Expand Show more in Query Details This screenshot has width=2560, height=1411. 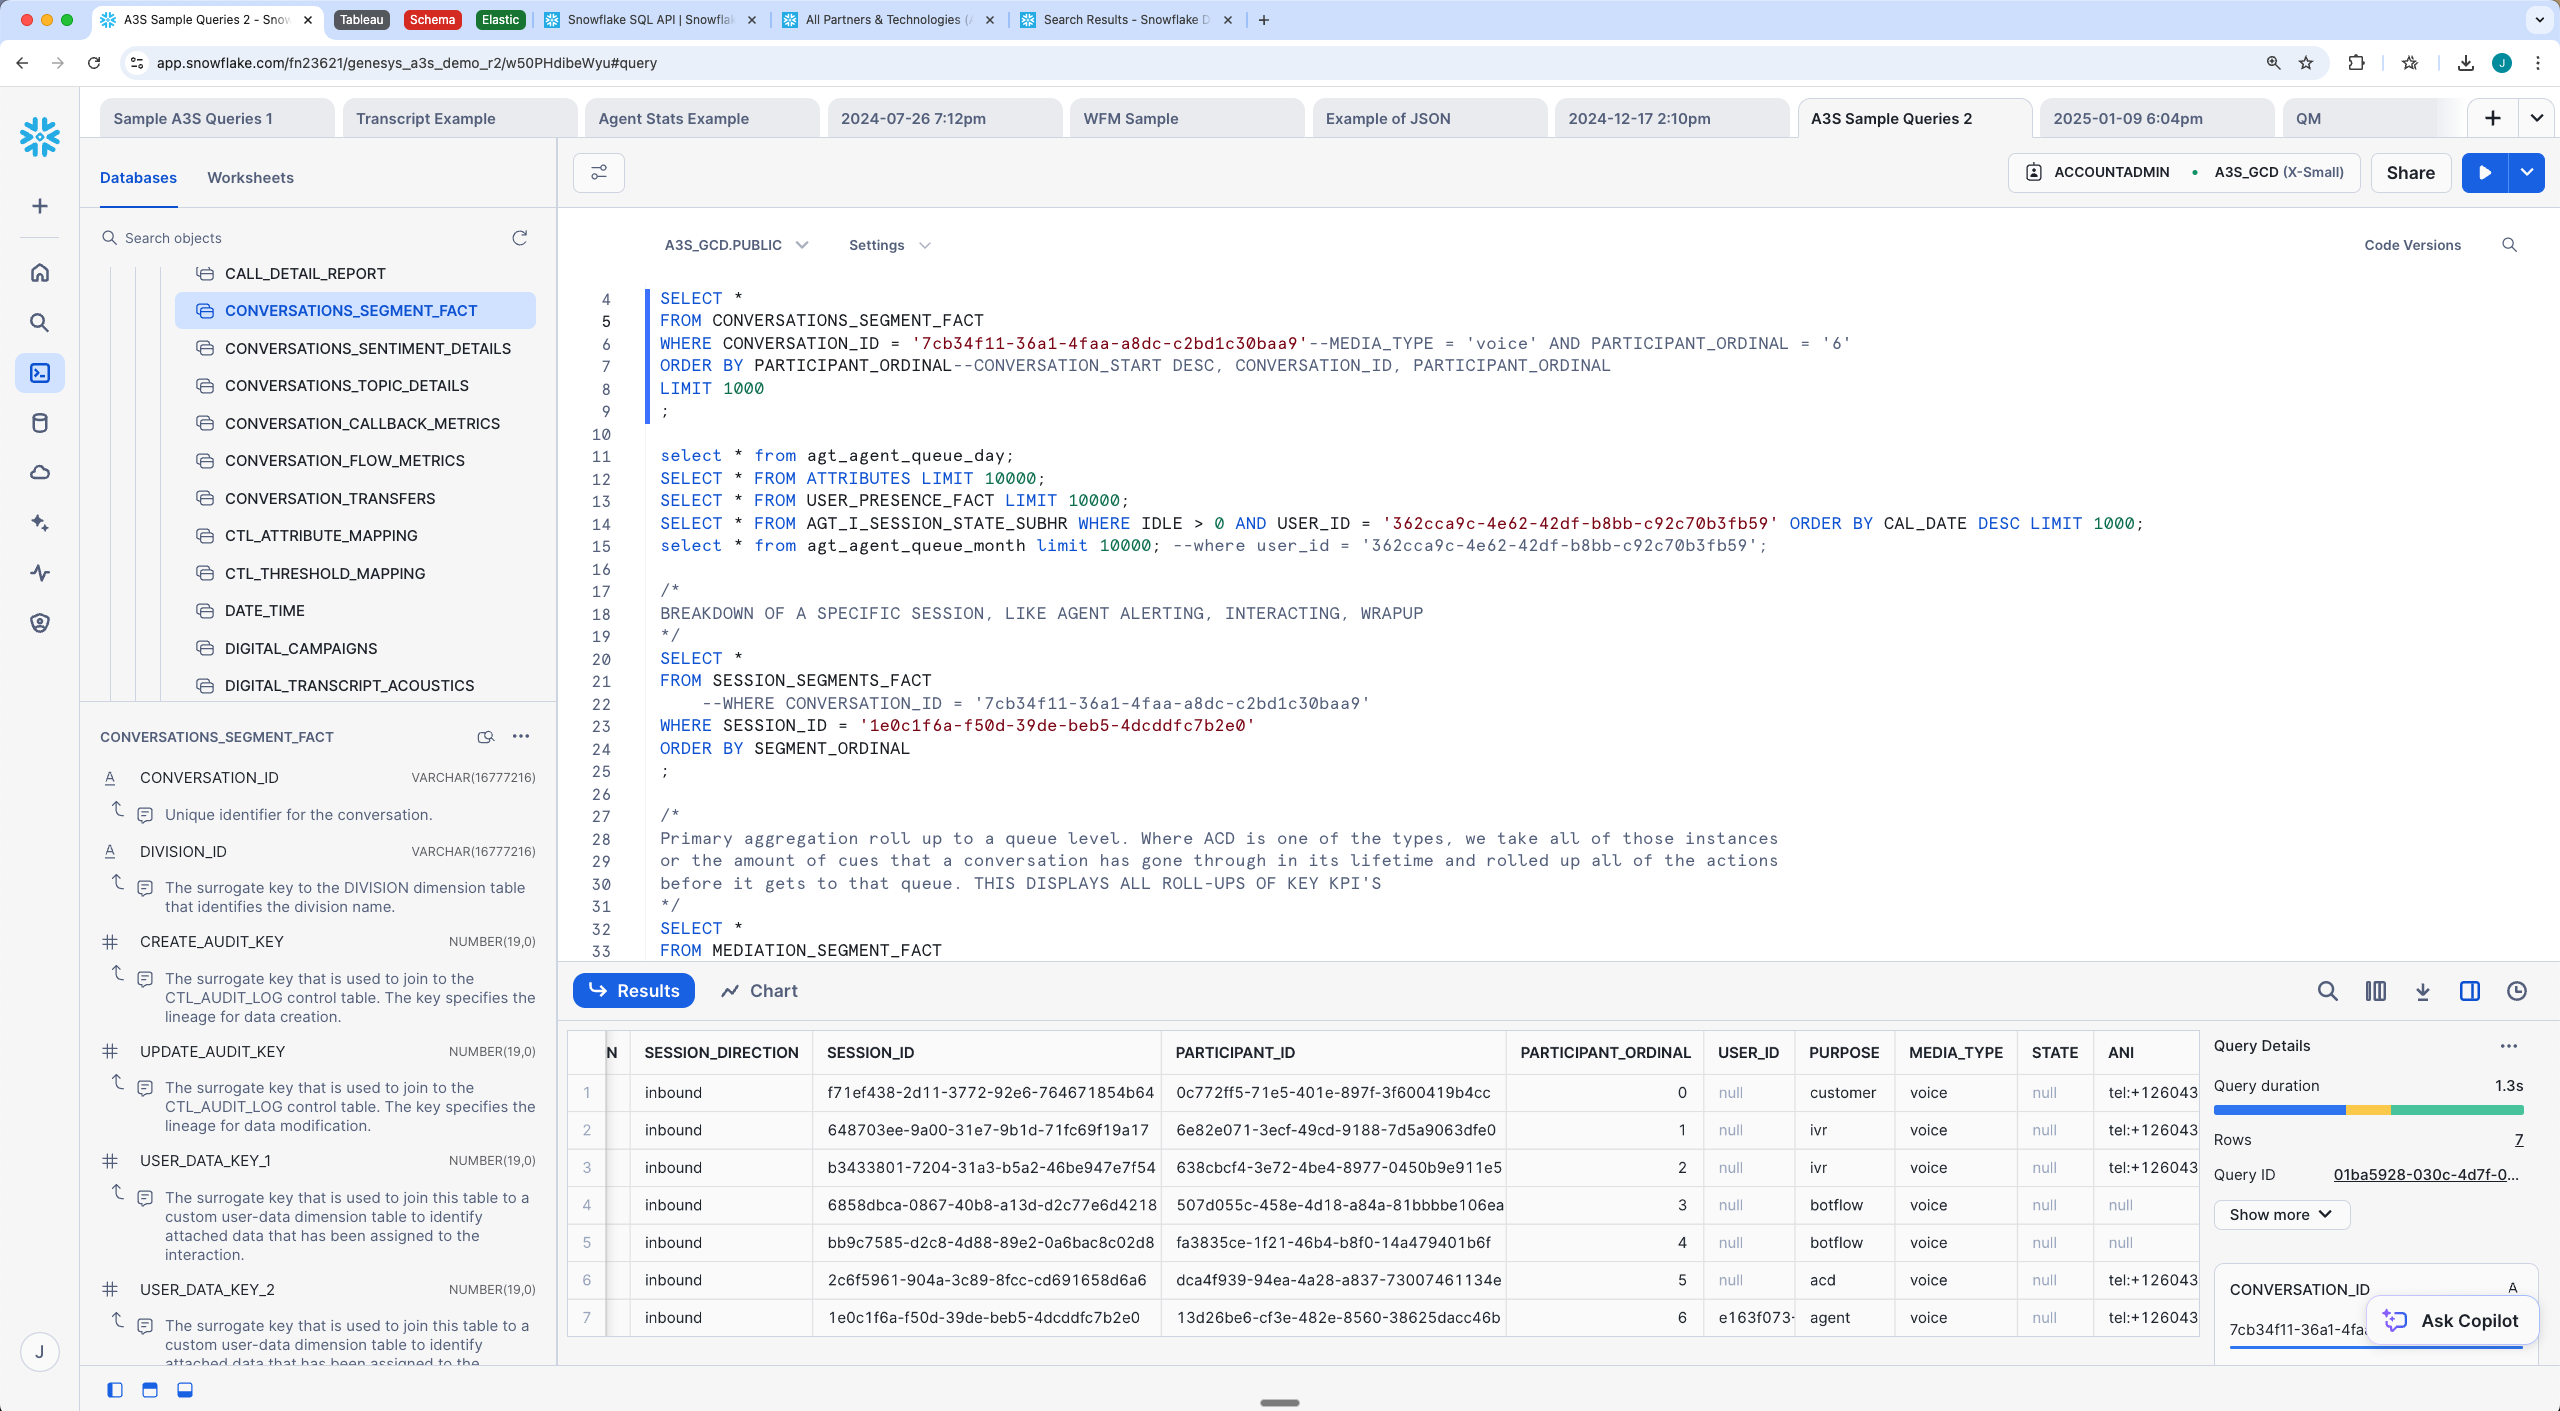coord(2281,1214)
